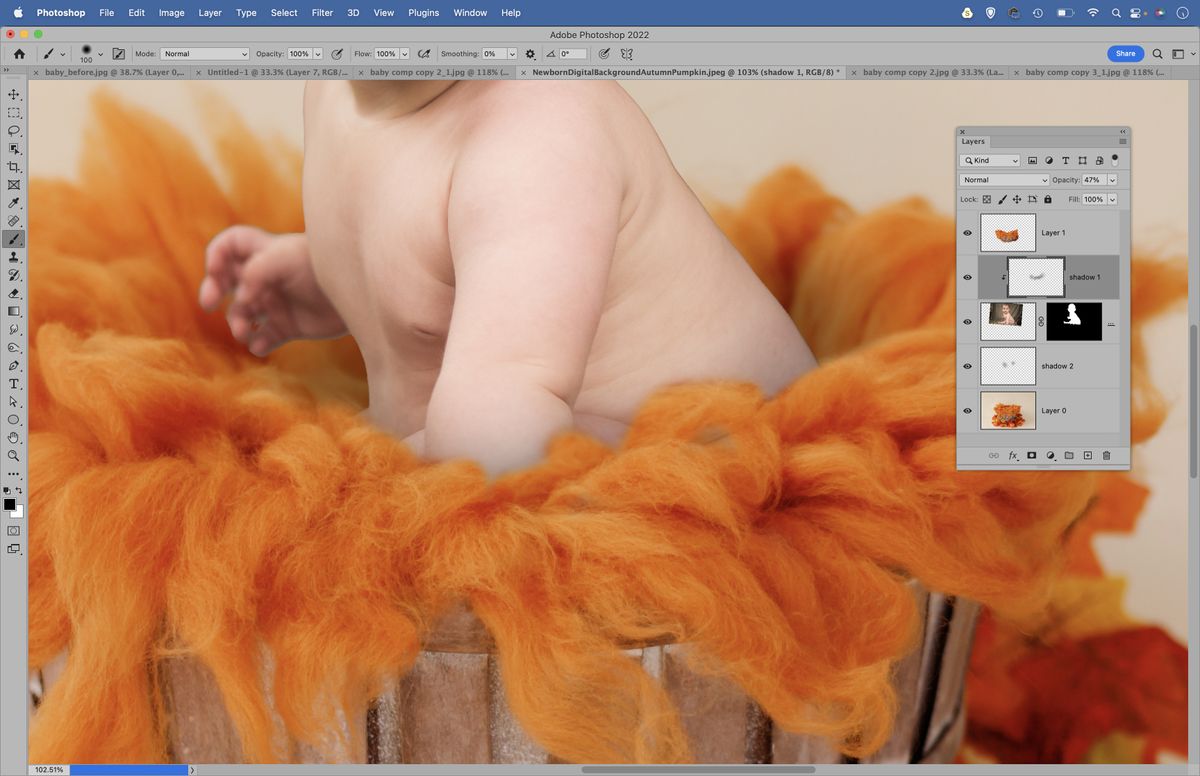Add a layer mask in Layers panel
The width and height of the screenshot is (1200, 776).
click(x=1031, y=455)
